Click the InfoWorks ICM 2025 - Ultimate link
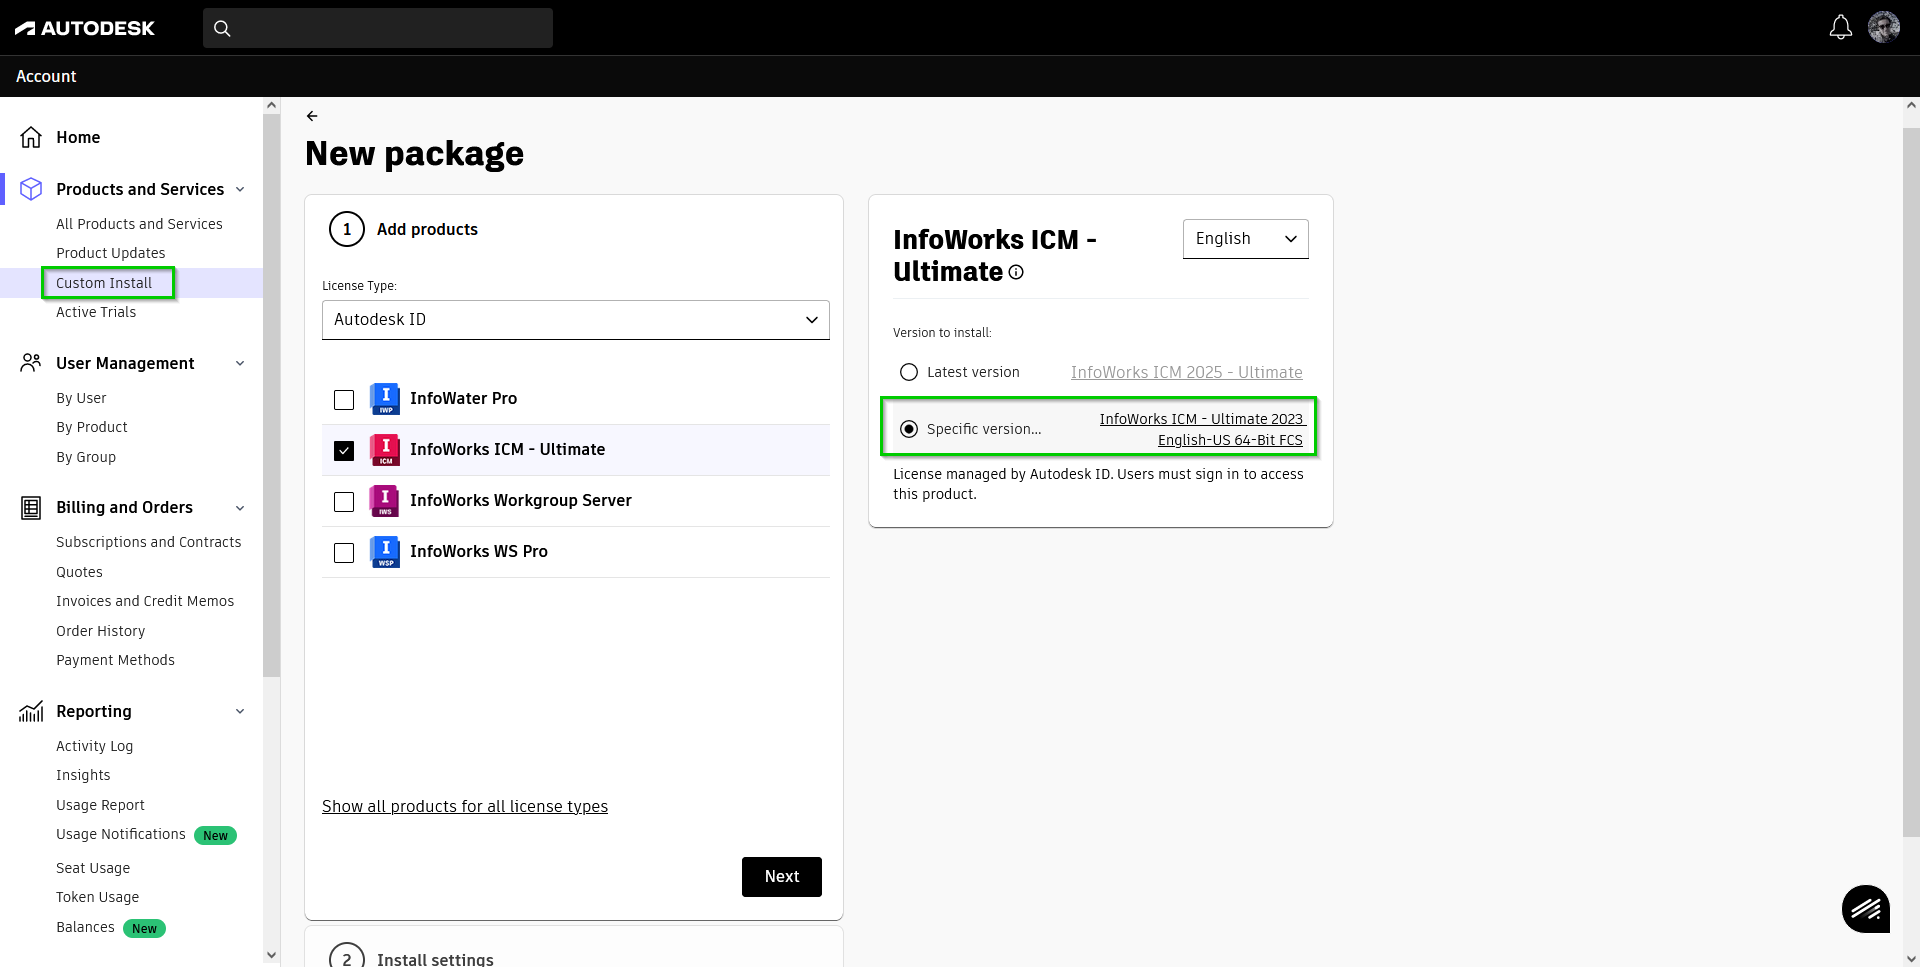 tap(1186, 372)
